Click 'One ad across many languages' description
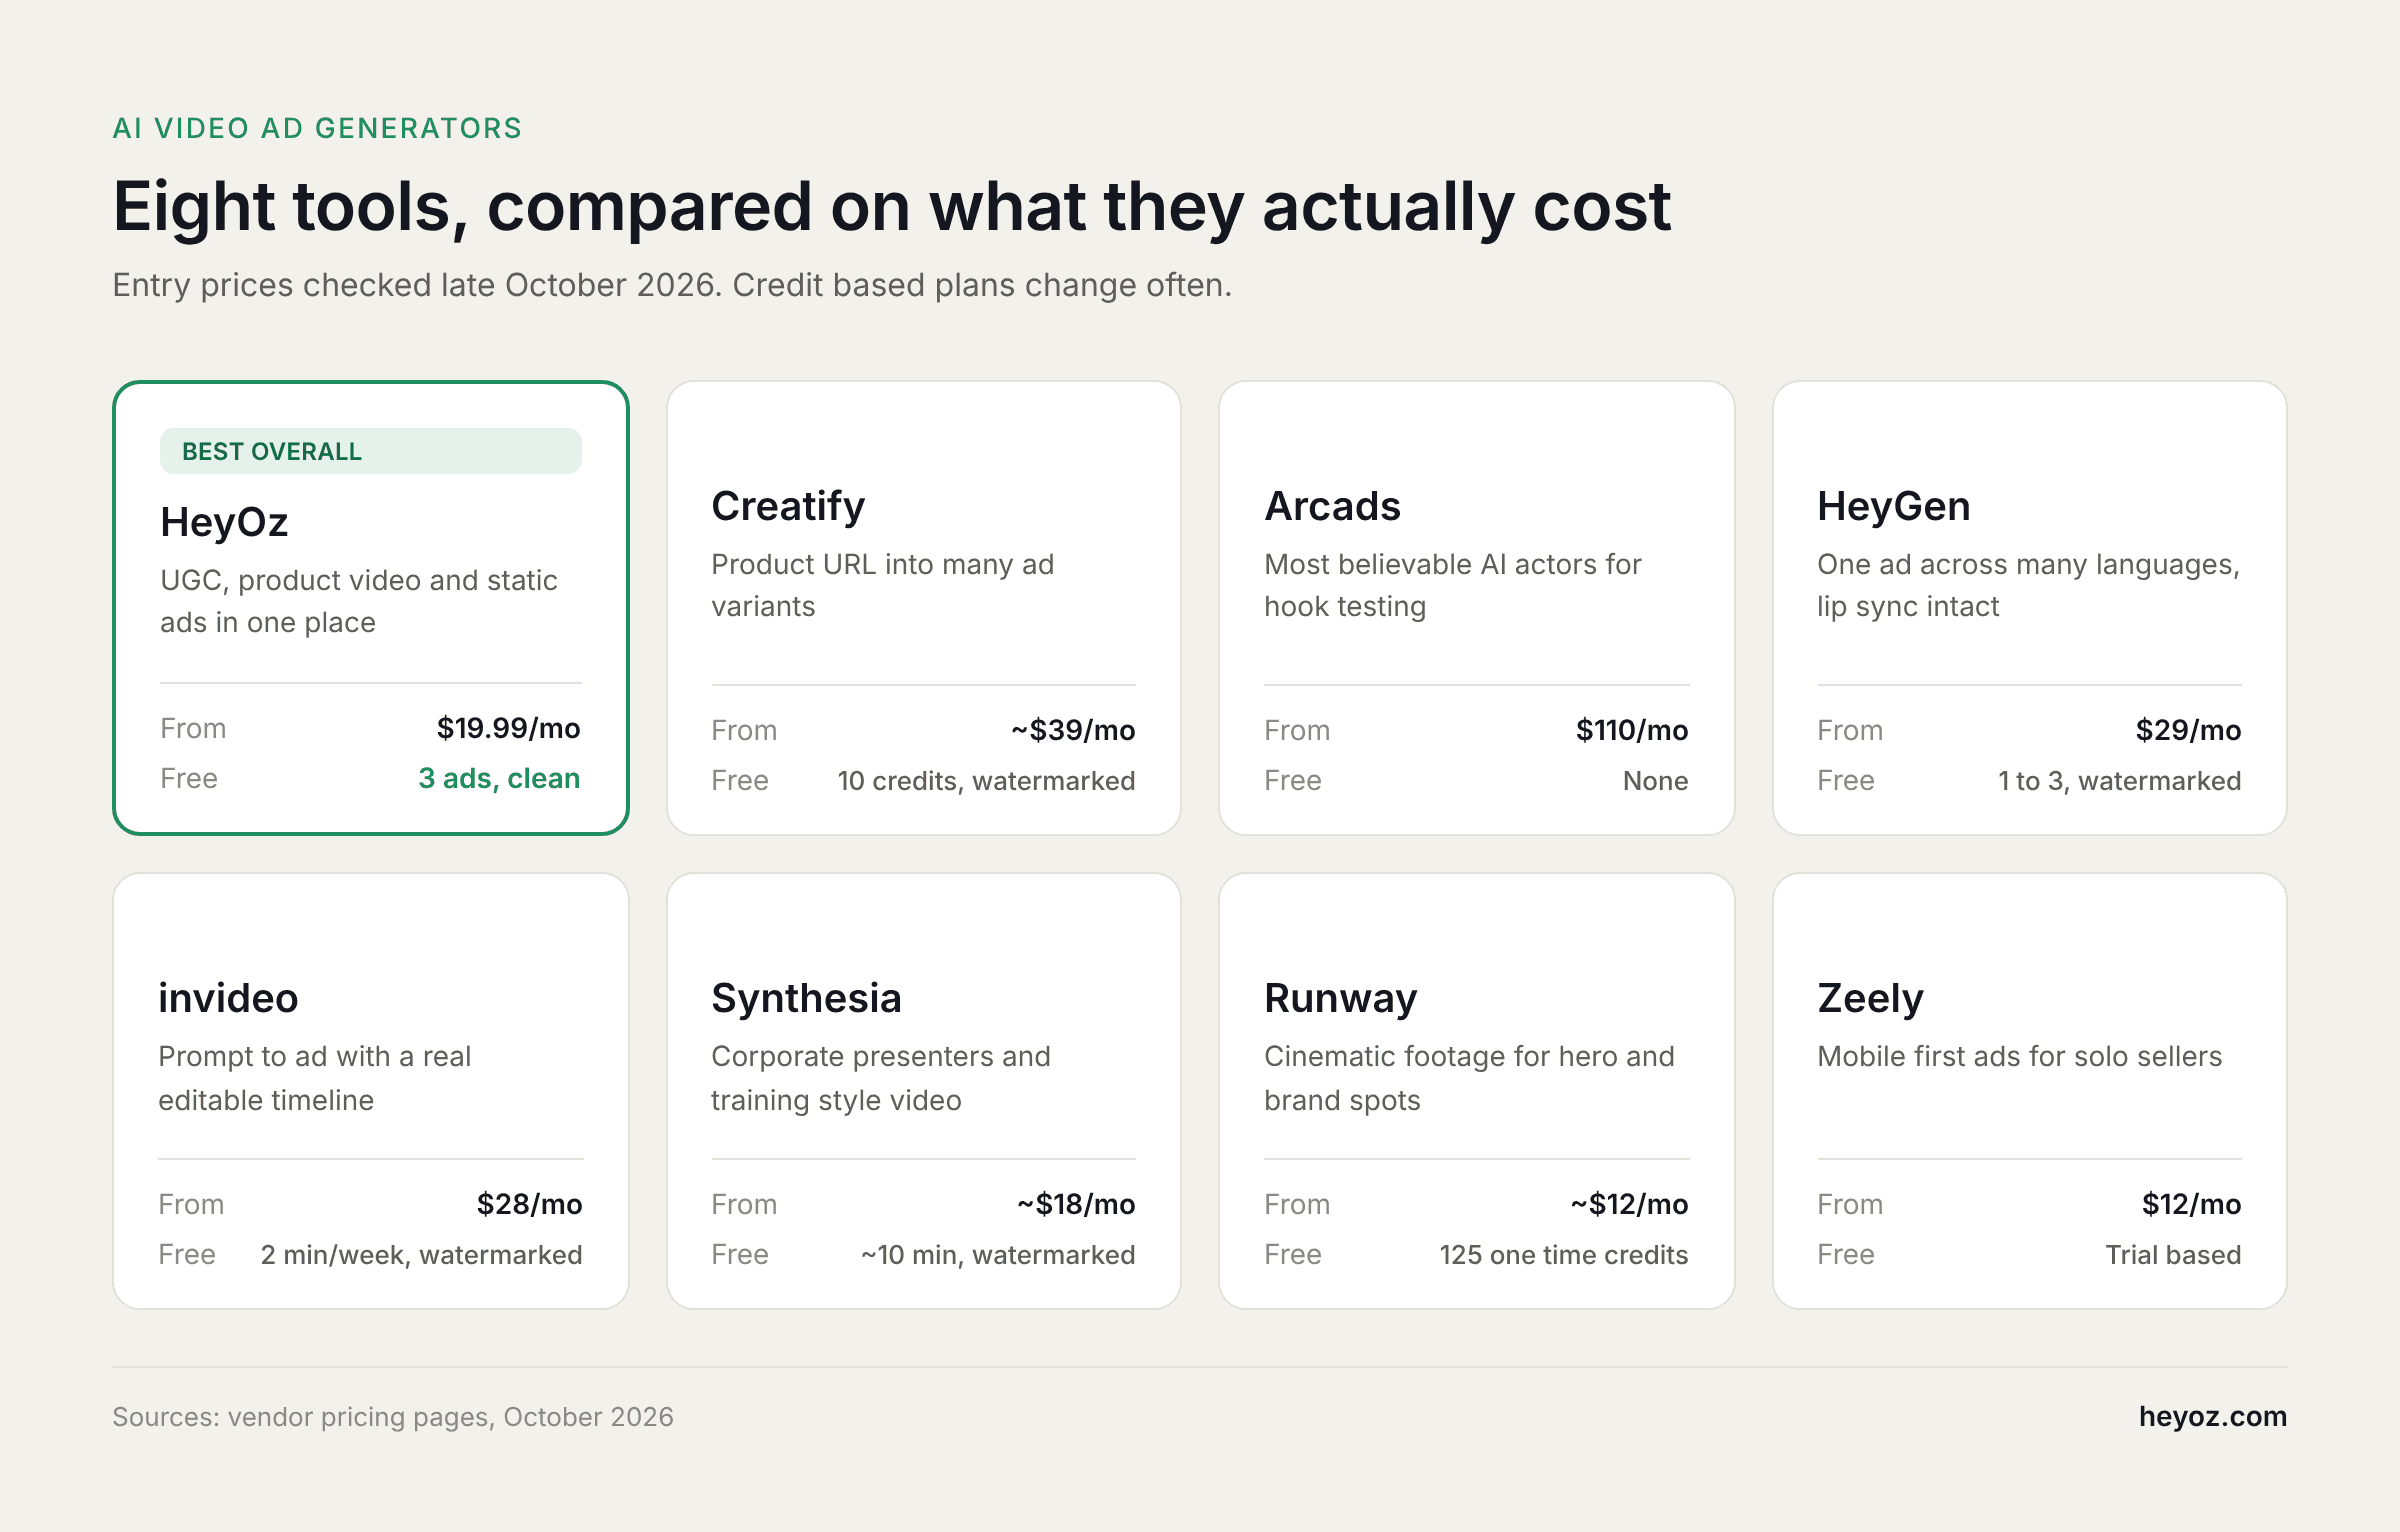 coord(2028,585)
